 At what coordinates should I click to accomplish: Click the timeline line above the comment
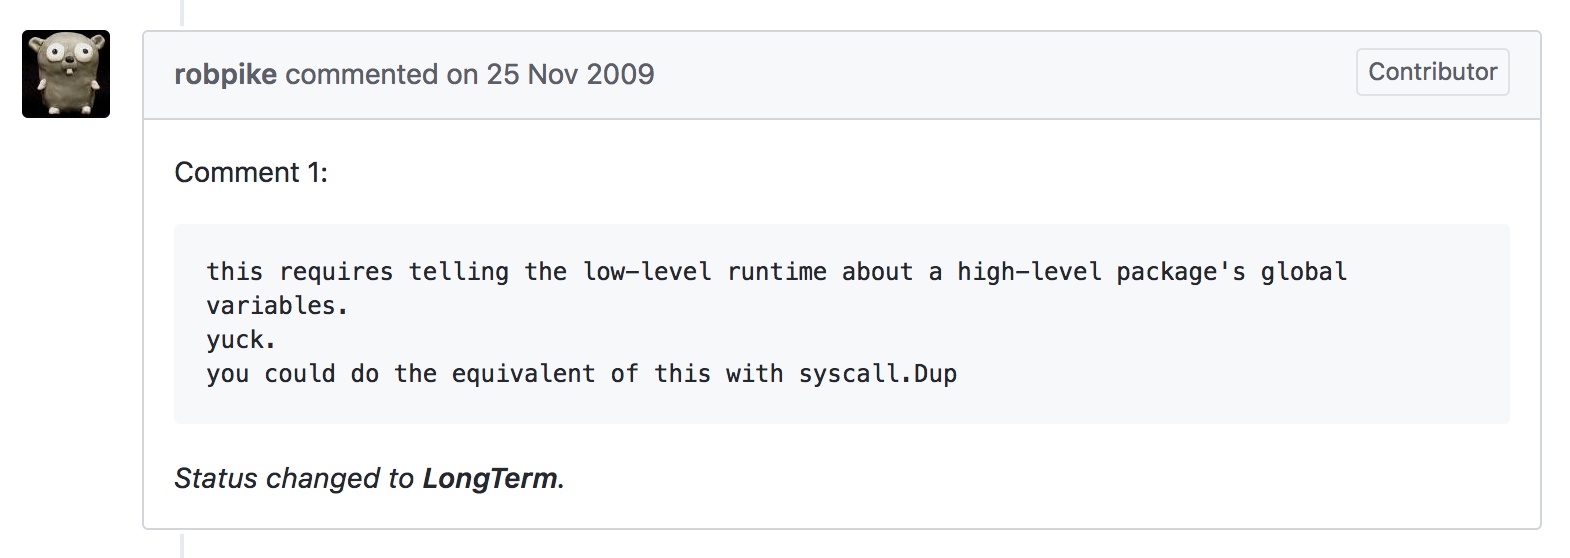pos(182,12)
